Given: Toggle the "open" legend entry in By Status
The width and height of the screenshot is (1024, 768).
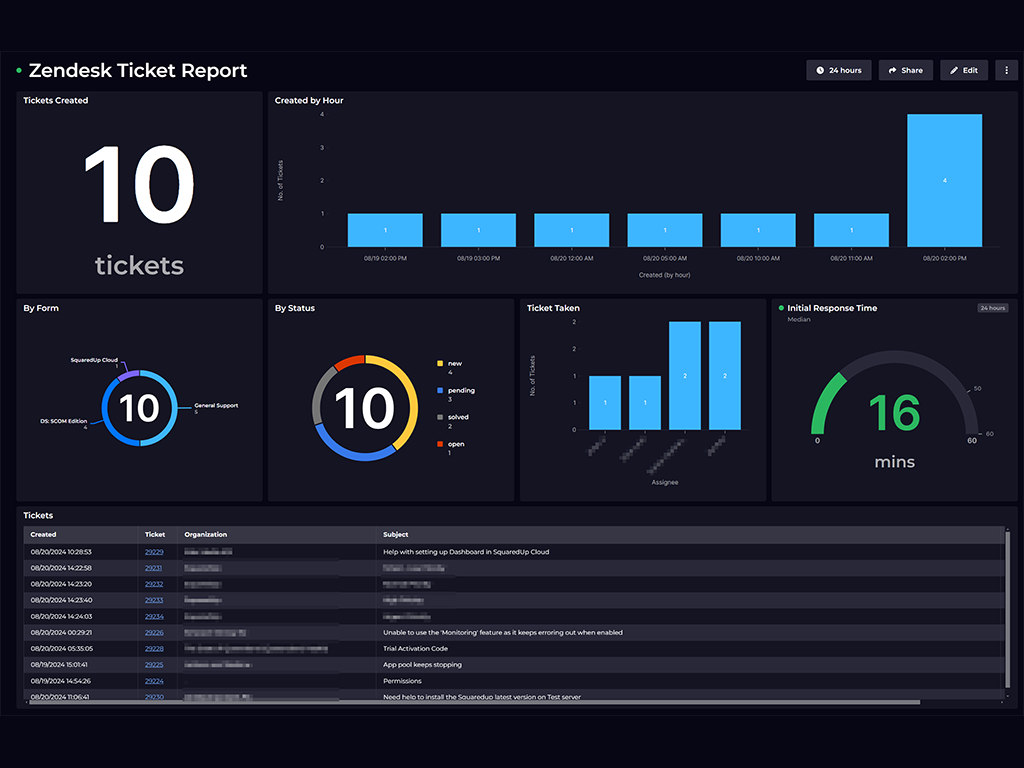Looking at the screenshot, I should pyautogui.click(x=455, y=444).
